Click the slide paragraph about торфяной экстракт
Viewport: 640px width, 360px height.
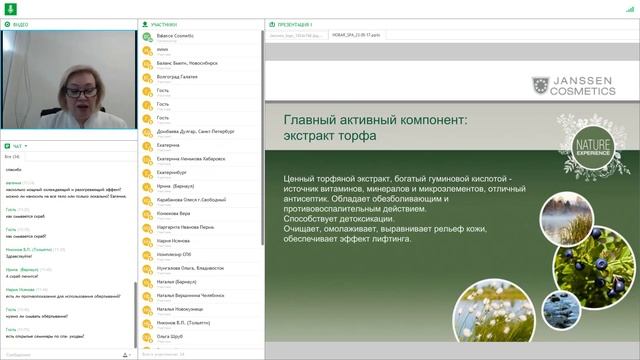(x=404, y=209)
